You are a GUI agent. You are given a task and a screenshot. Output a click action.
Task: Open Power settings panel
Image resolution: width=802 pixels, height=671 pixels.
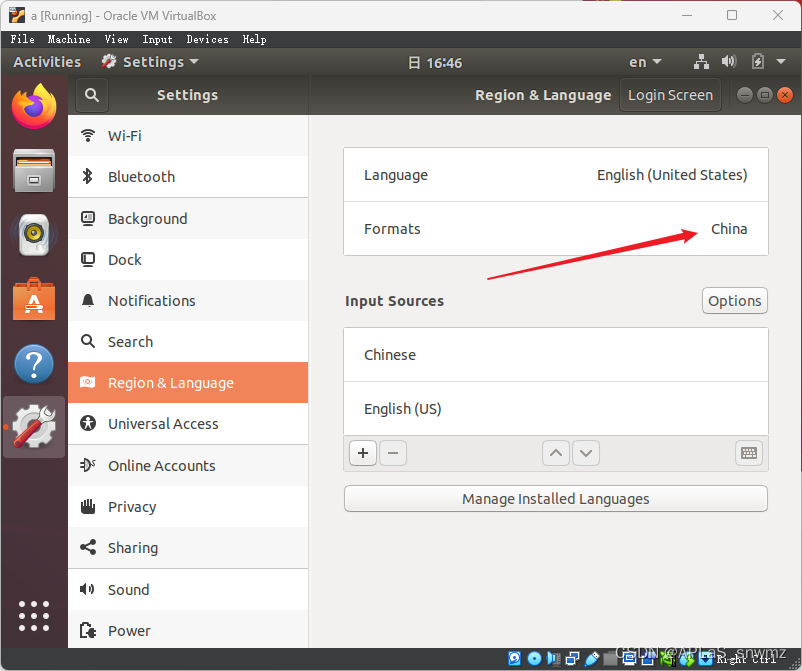pos(188,631)
